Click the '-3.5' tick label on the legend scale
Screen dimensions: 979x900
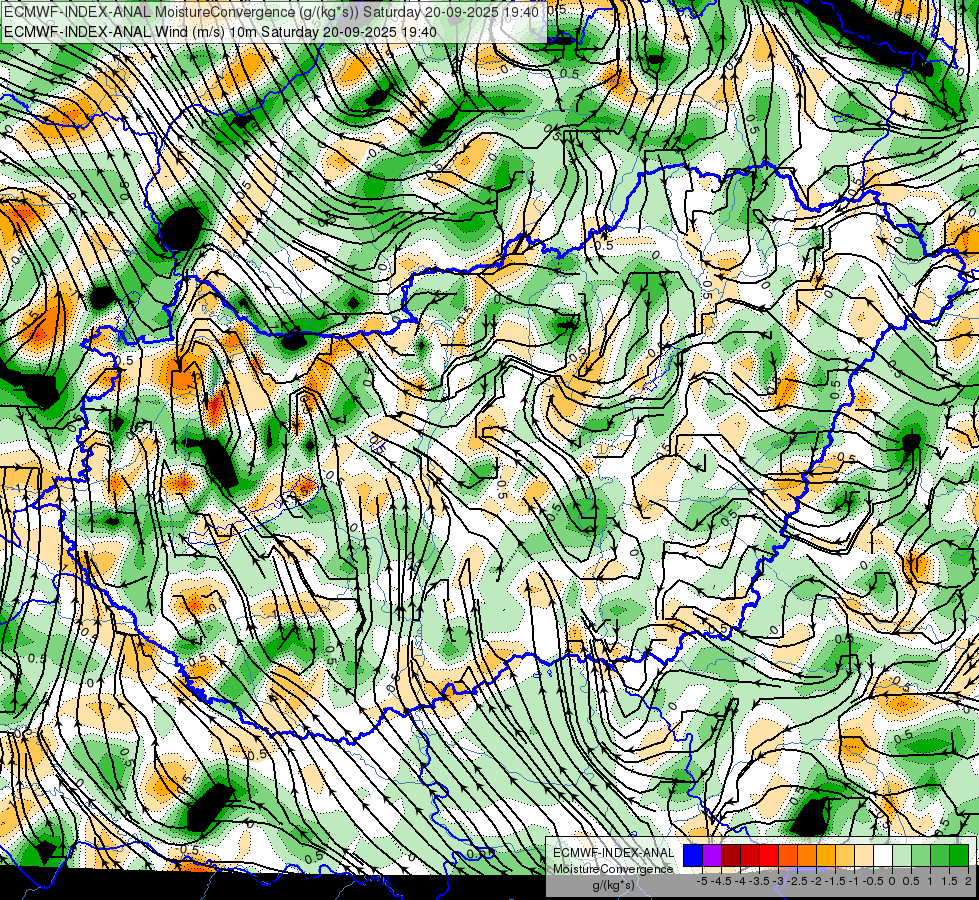click(x=759, y=881)
